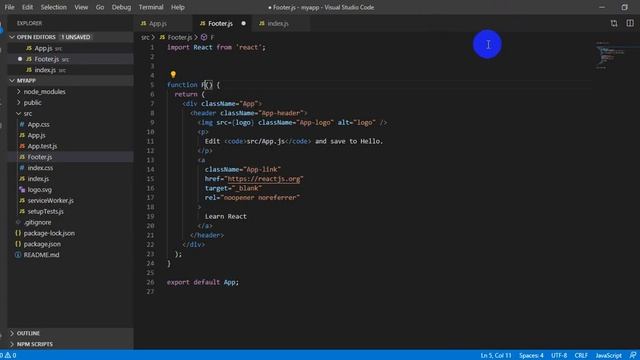Click the Footer.js breadcrumb segment
The width and height of the screenshot is (640, 360).
[180, 38]
